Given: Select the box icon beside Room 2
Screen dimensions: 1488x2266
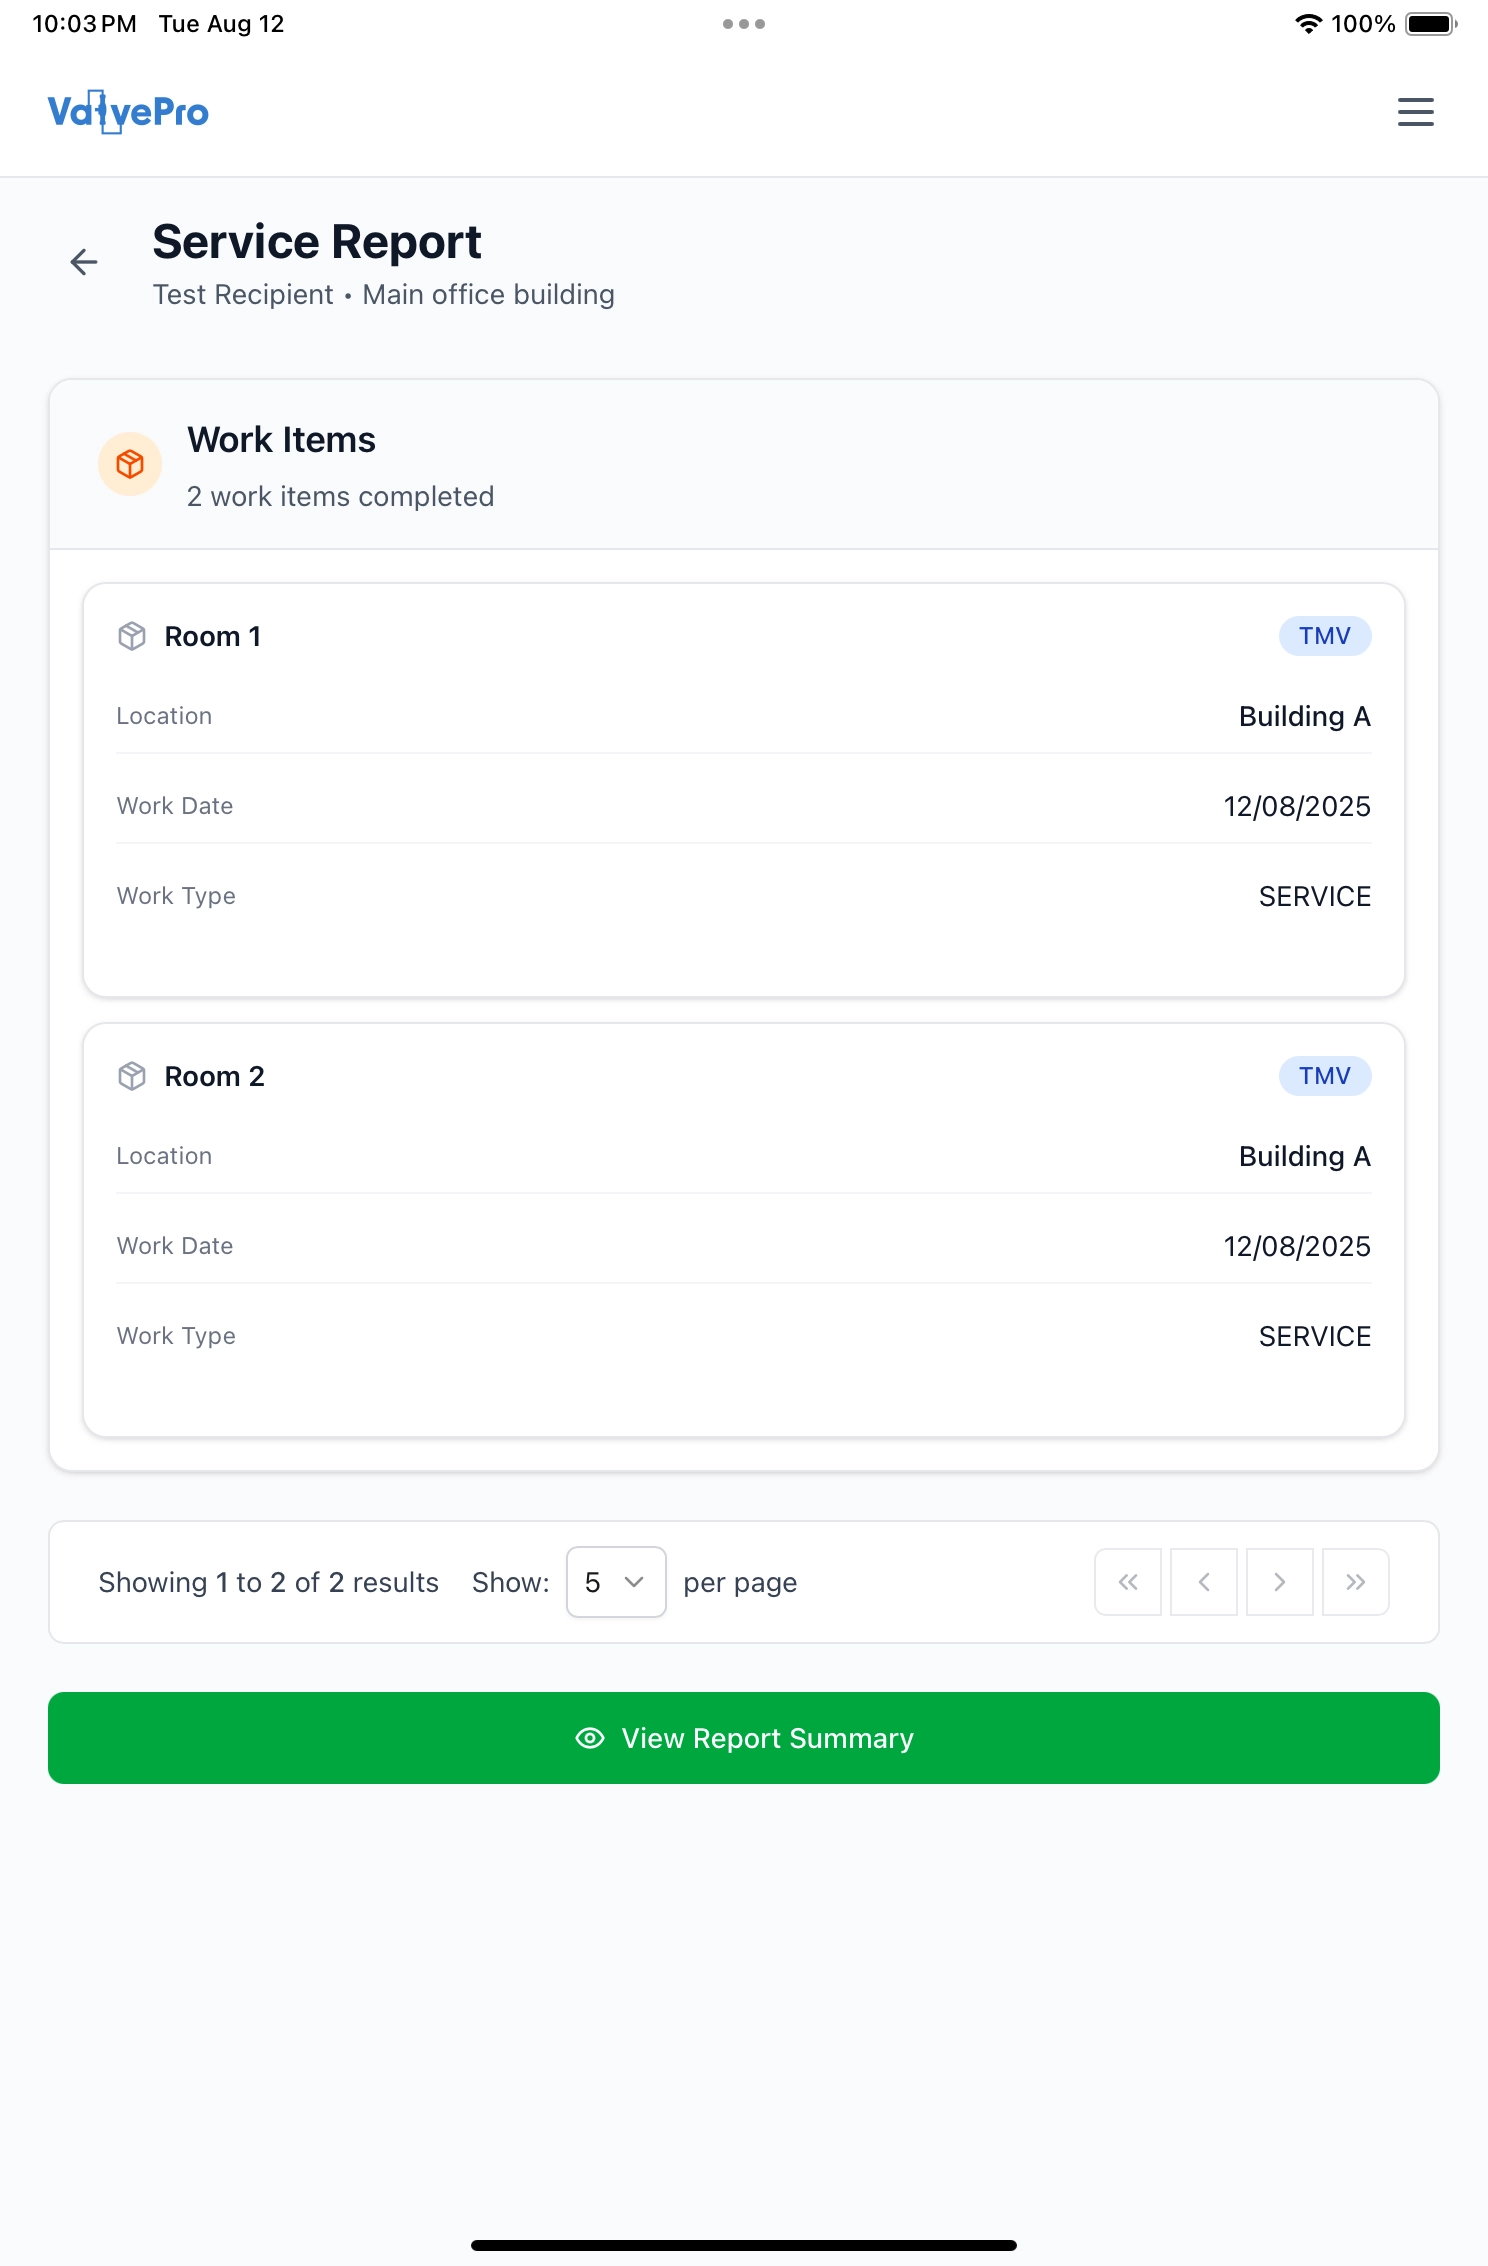Looking at the screenshot, I should (133, 1076).
